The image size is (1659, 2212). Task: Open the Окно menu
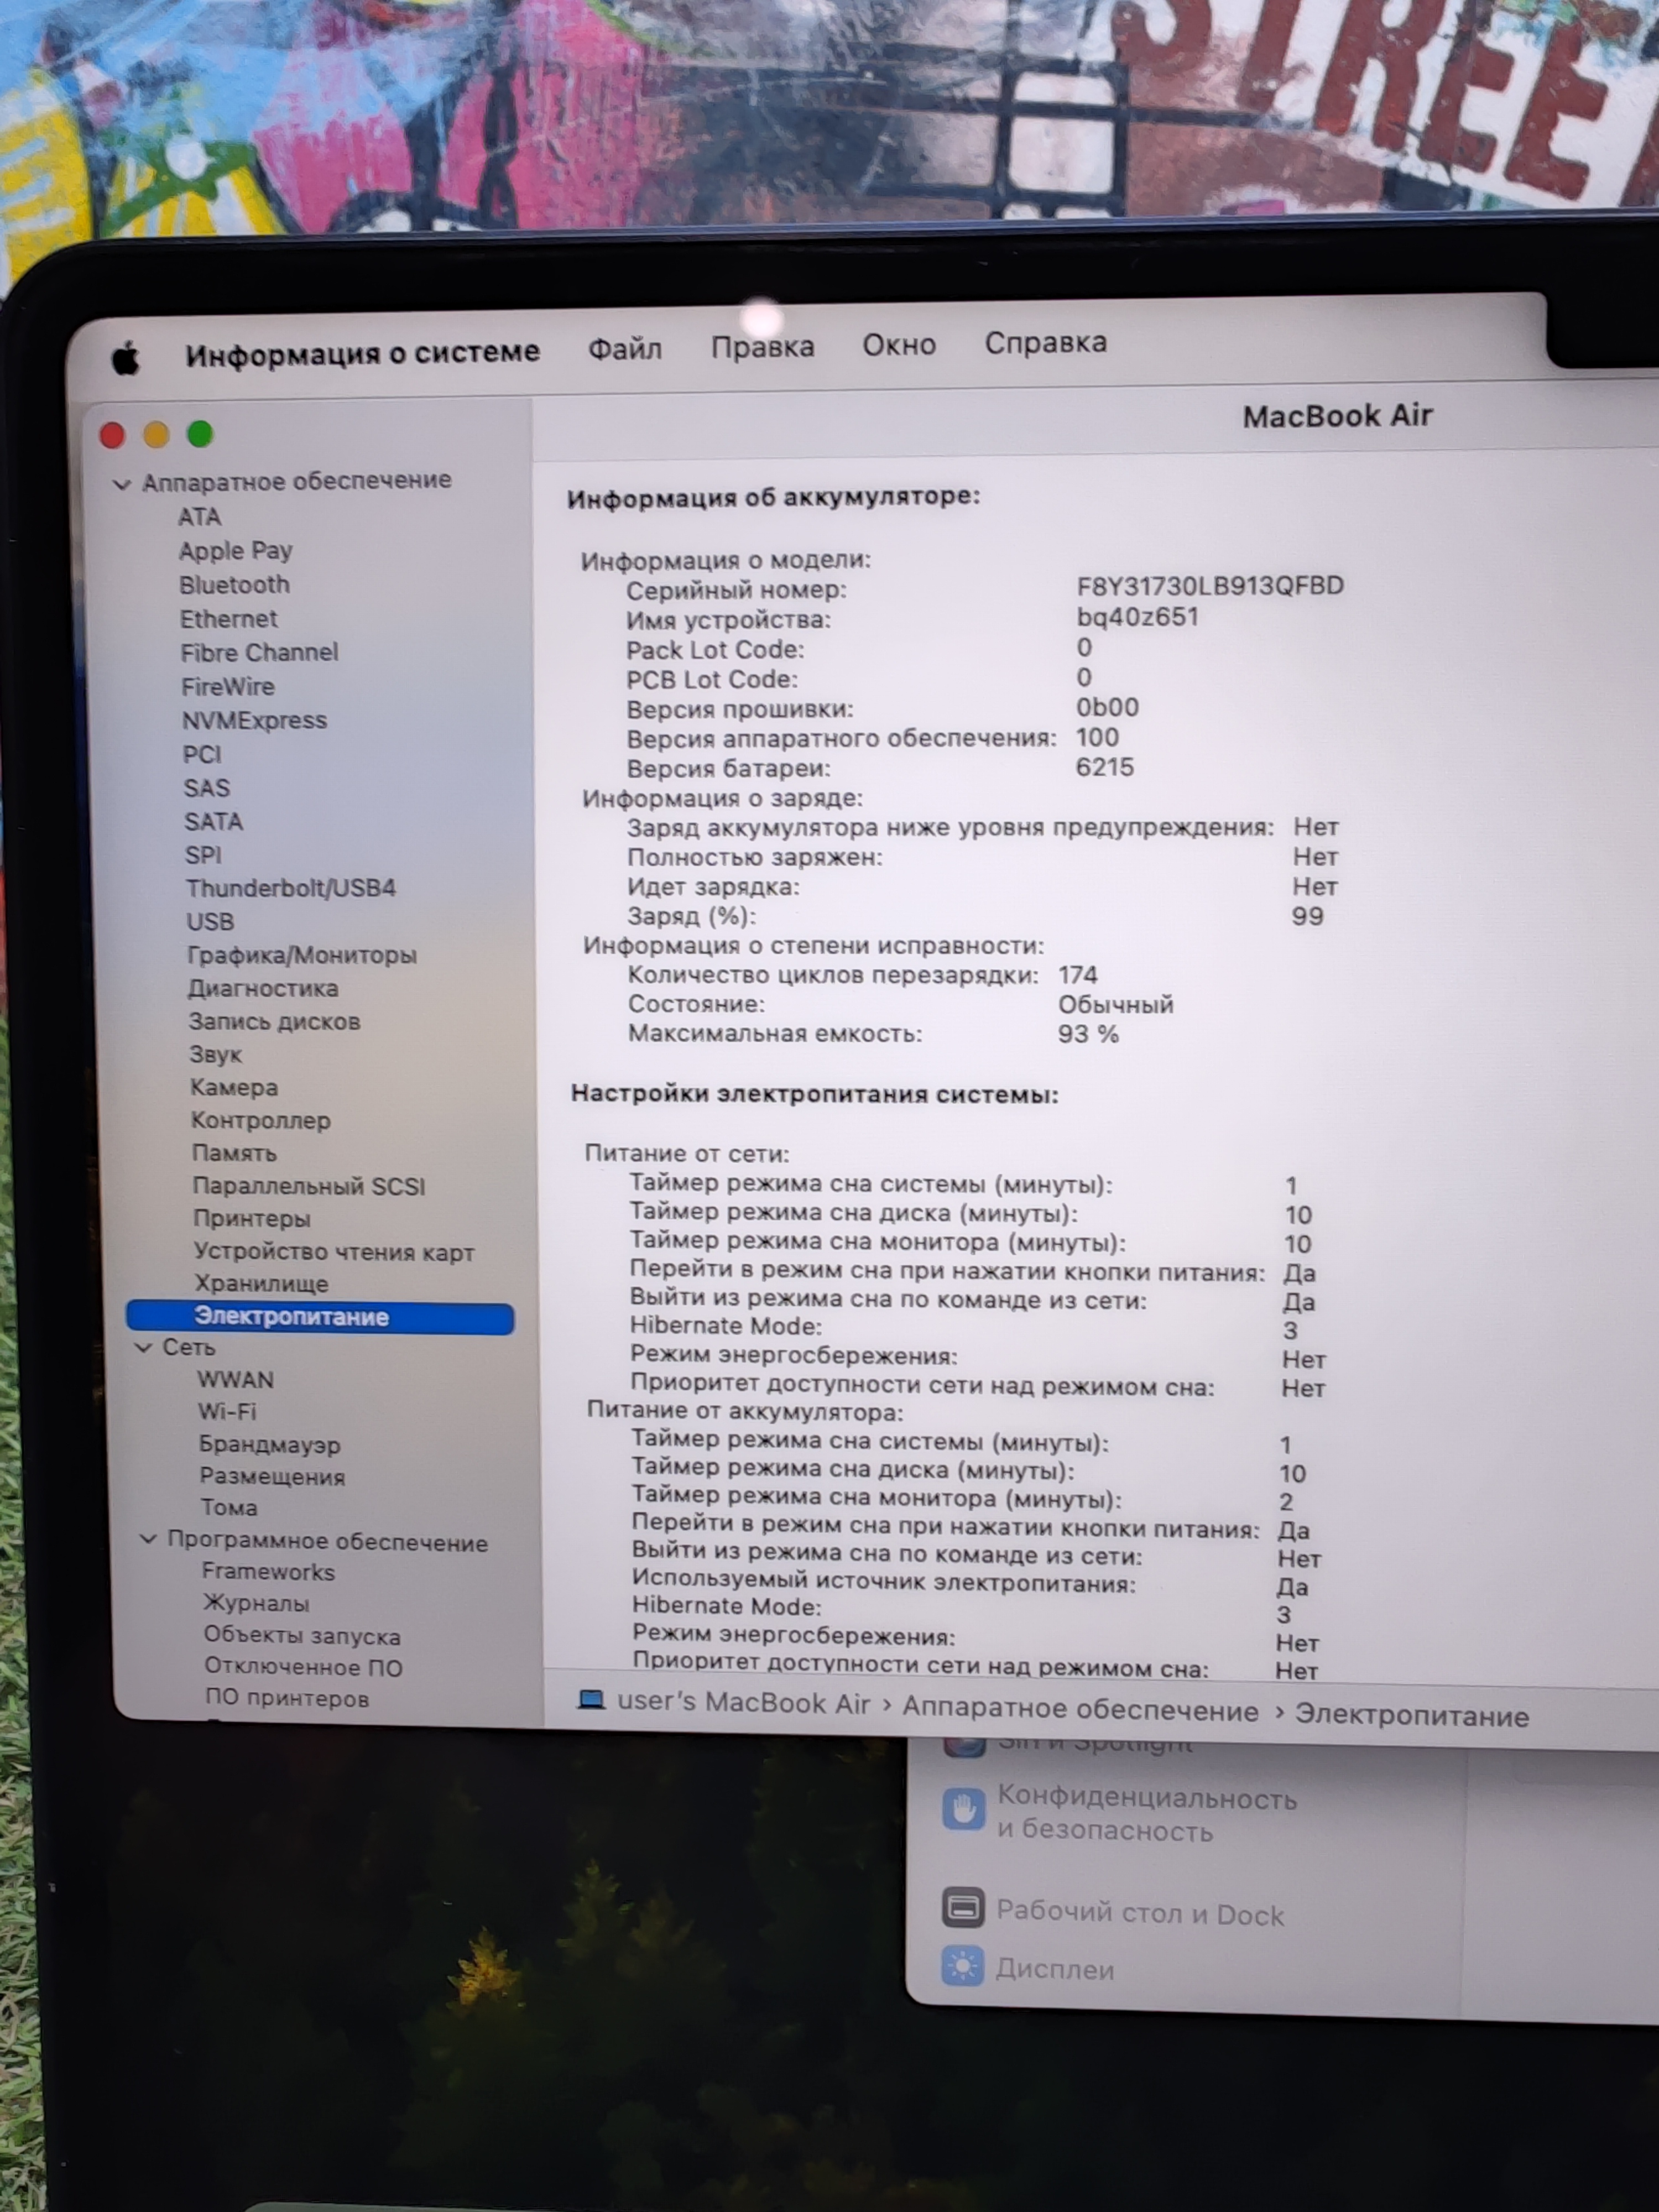[898, 345]
